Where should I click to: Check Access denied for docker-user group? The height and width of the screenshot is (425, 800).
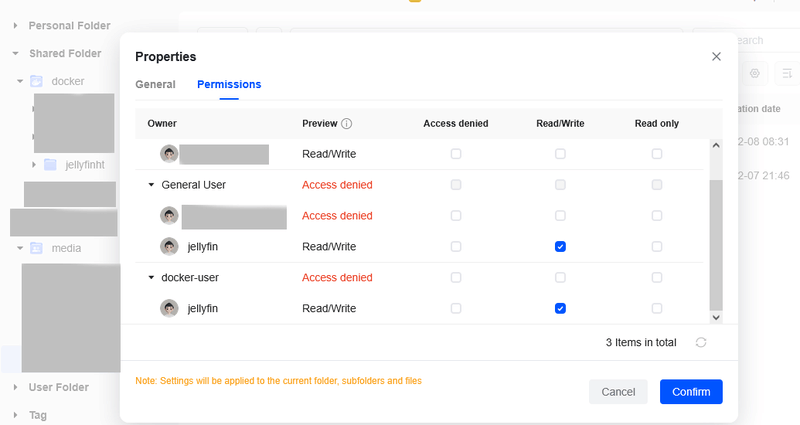(x=456, y=278)
